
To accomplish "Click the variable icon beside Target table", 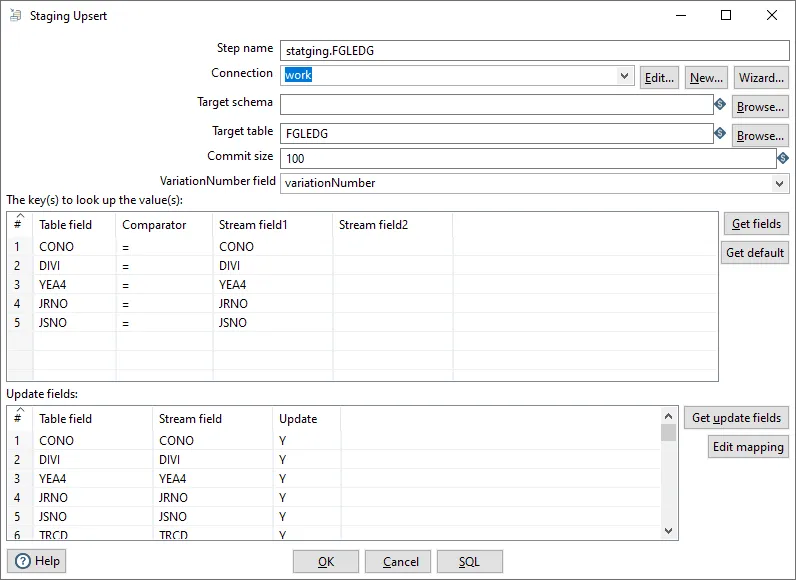I will (720, 132).
